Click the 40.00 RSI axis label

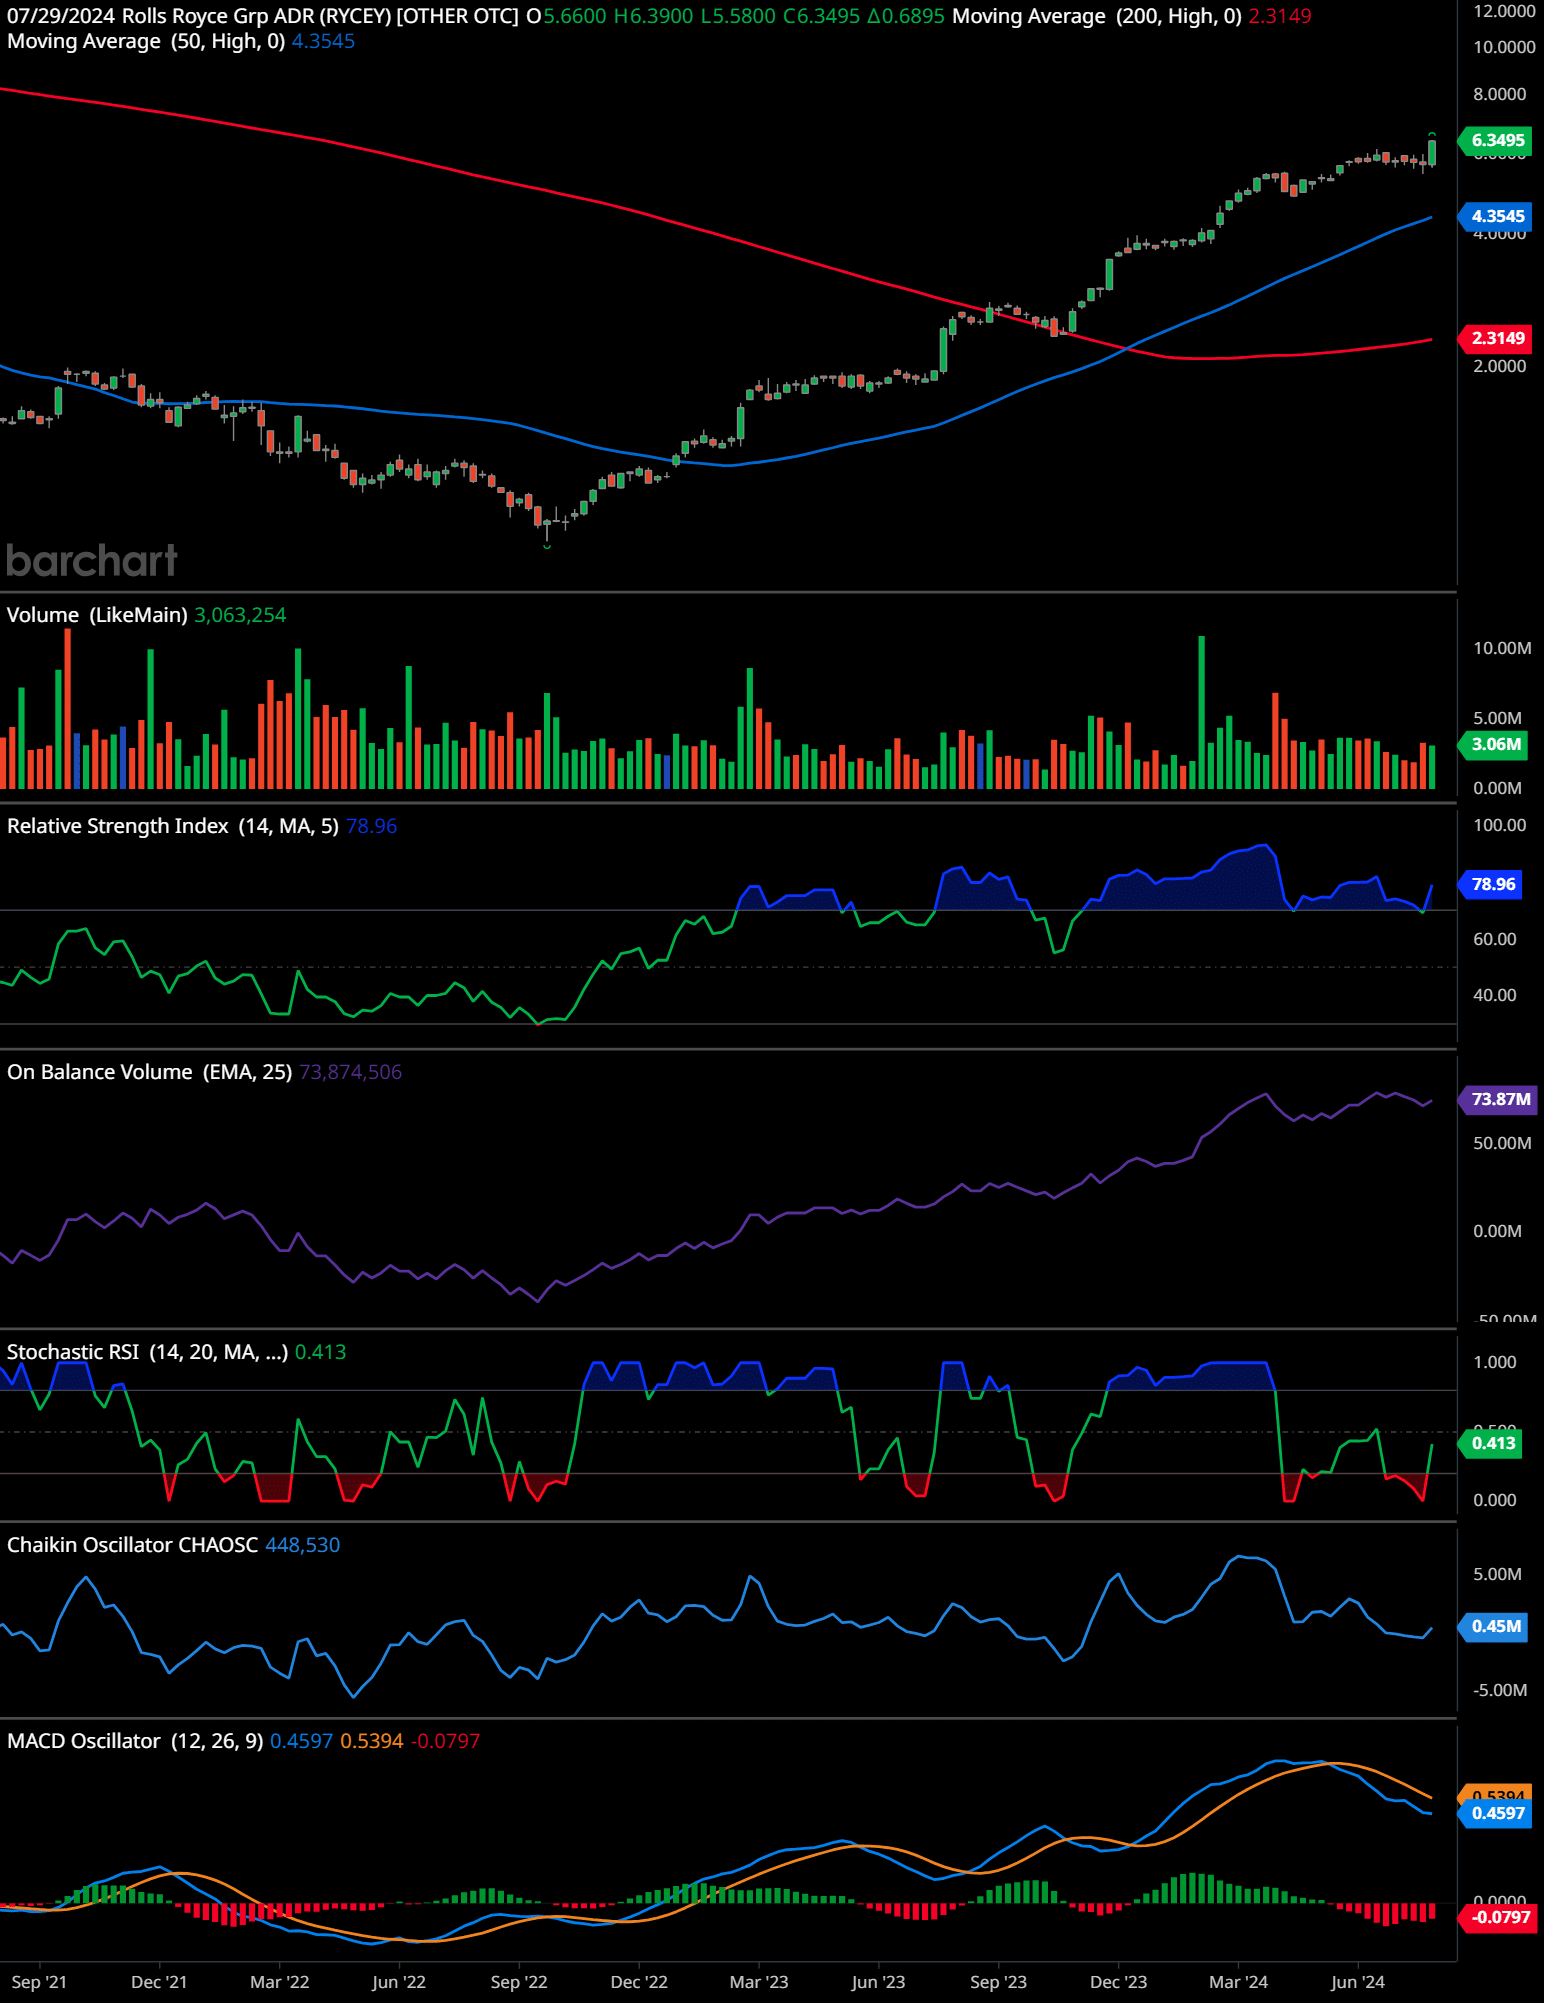[x=1495, y=995]
